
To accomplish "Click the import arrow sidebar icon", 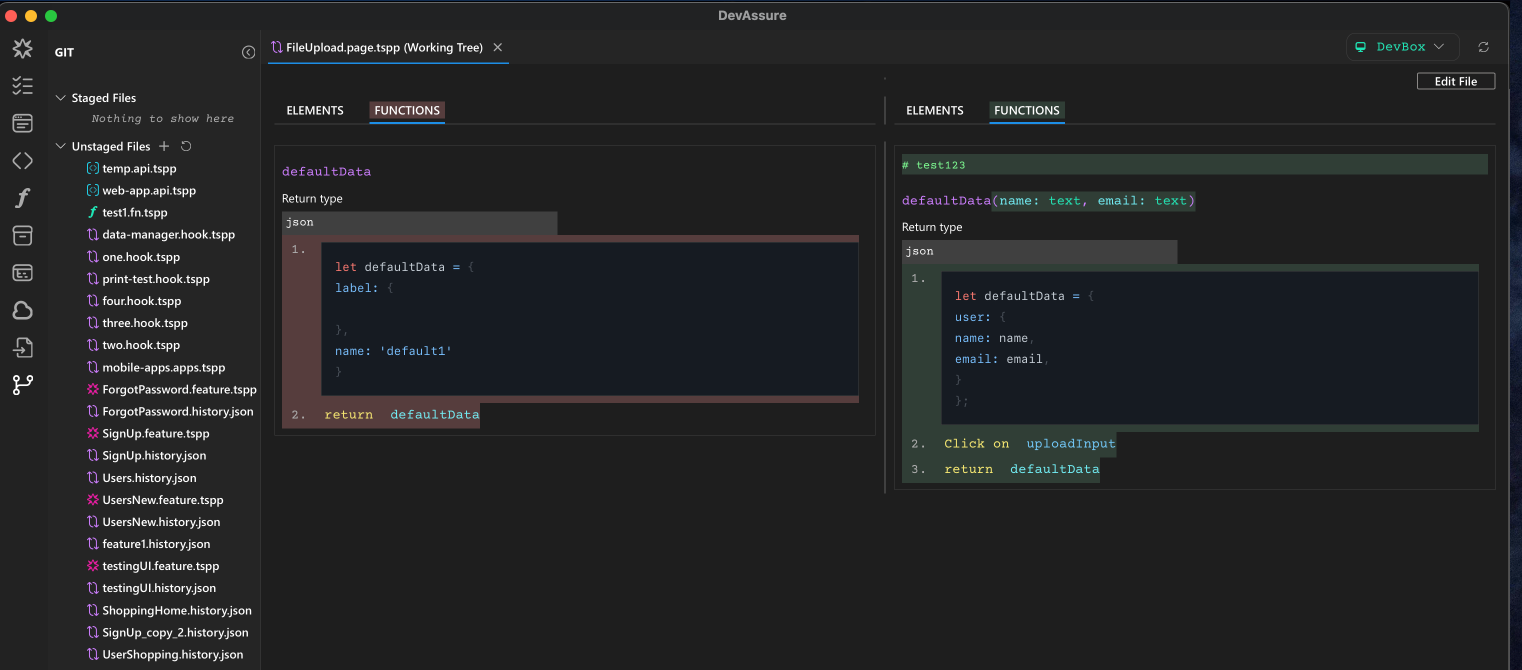I will [x=22, y=347].
